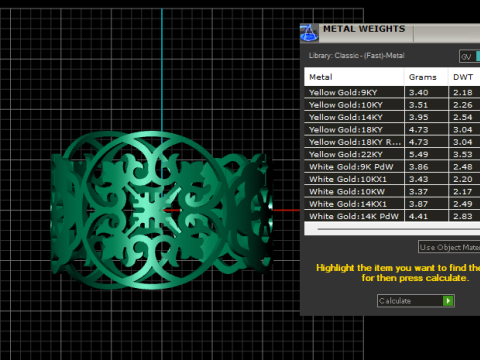
Task: Click the 3.53 DWT value for 22KY
Action: 463,154
